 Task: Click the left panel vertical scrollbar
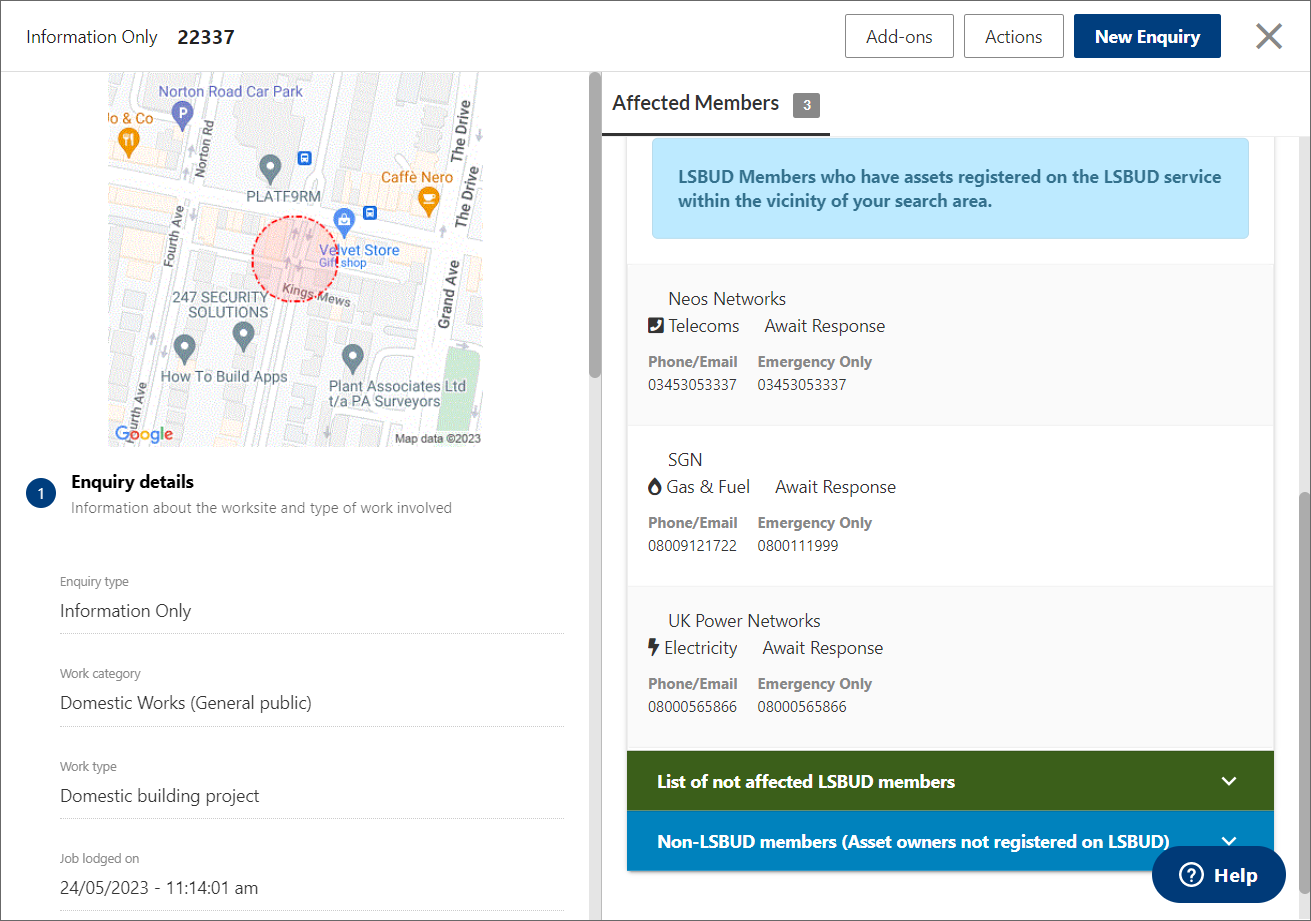[595, 230]
